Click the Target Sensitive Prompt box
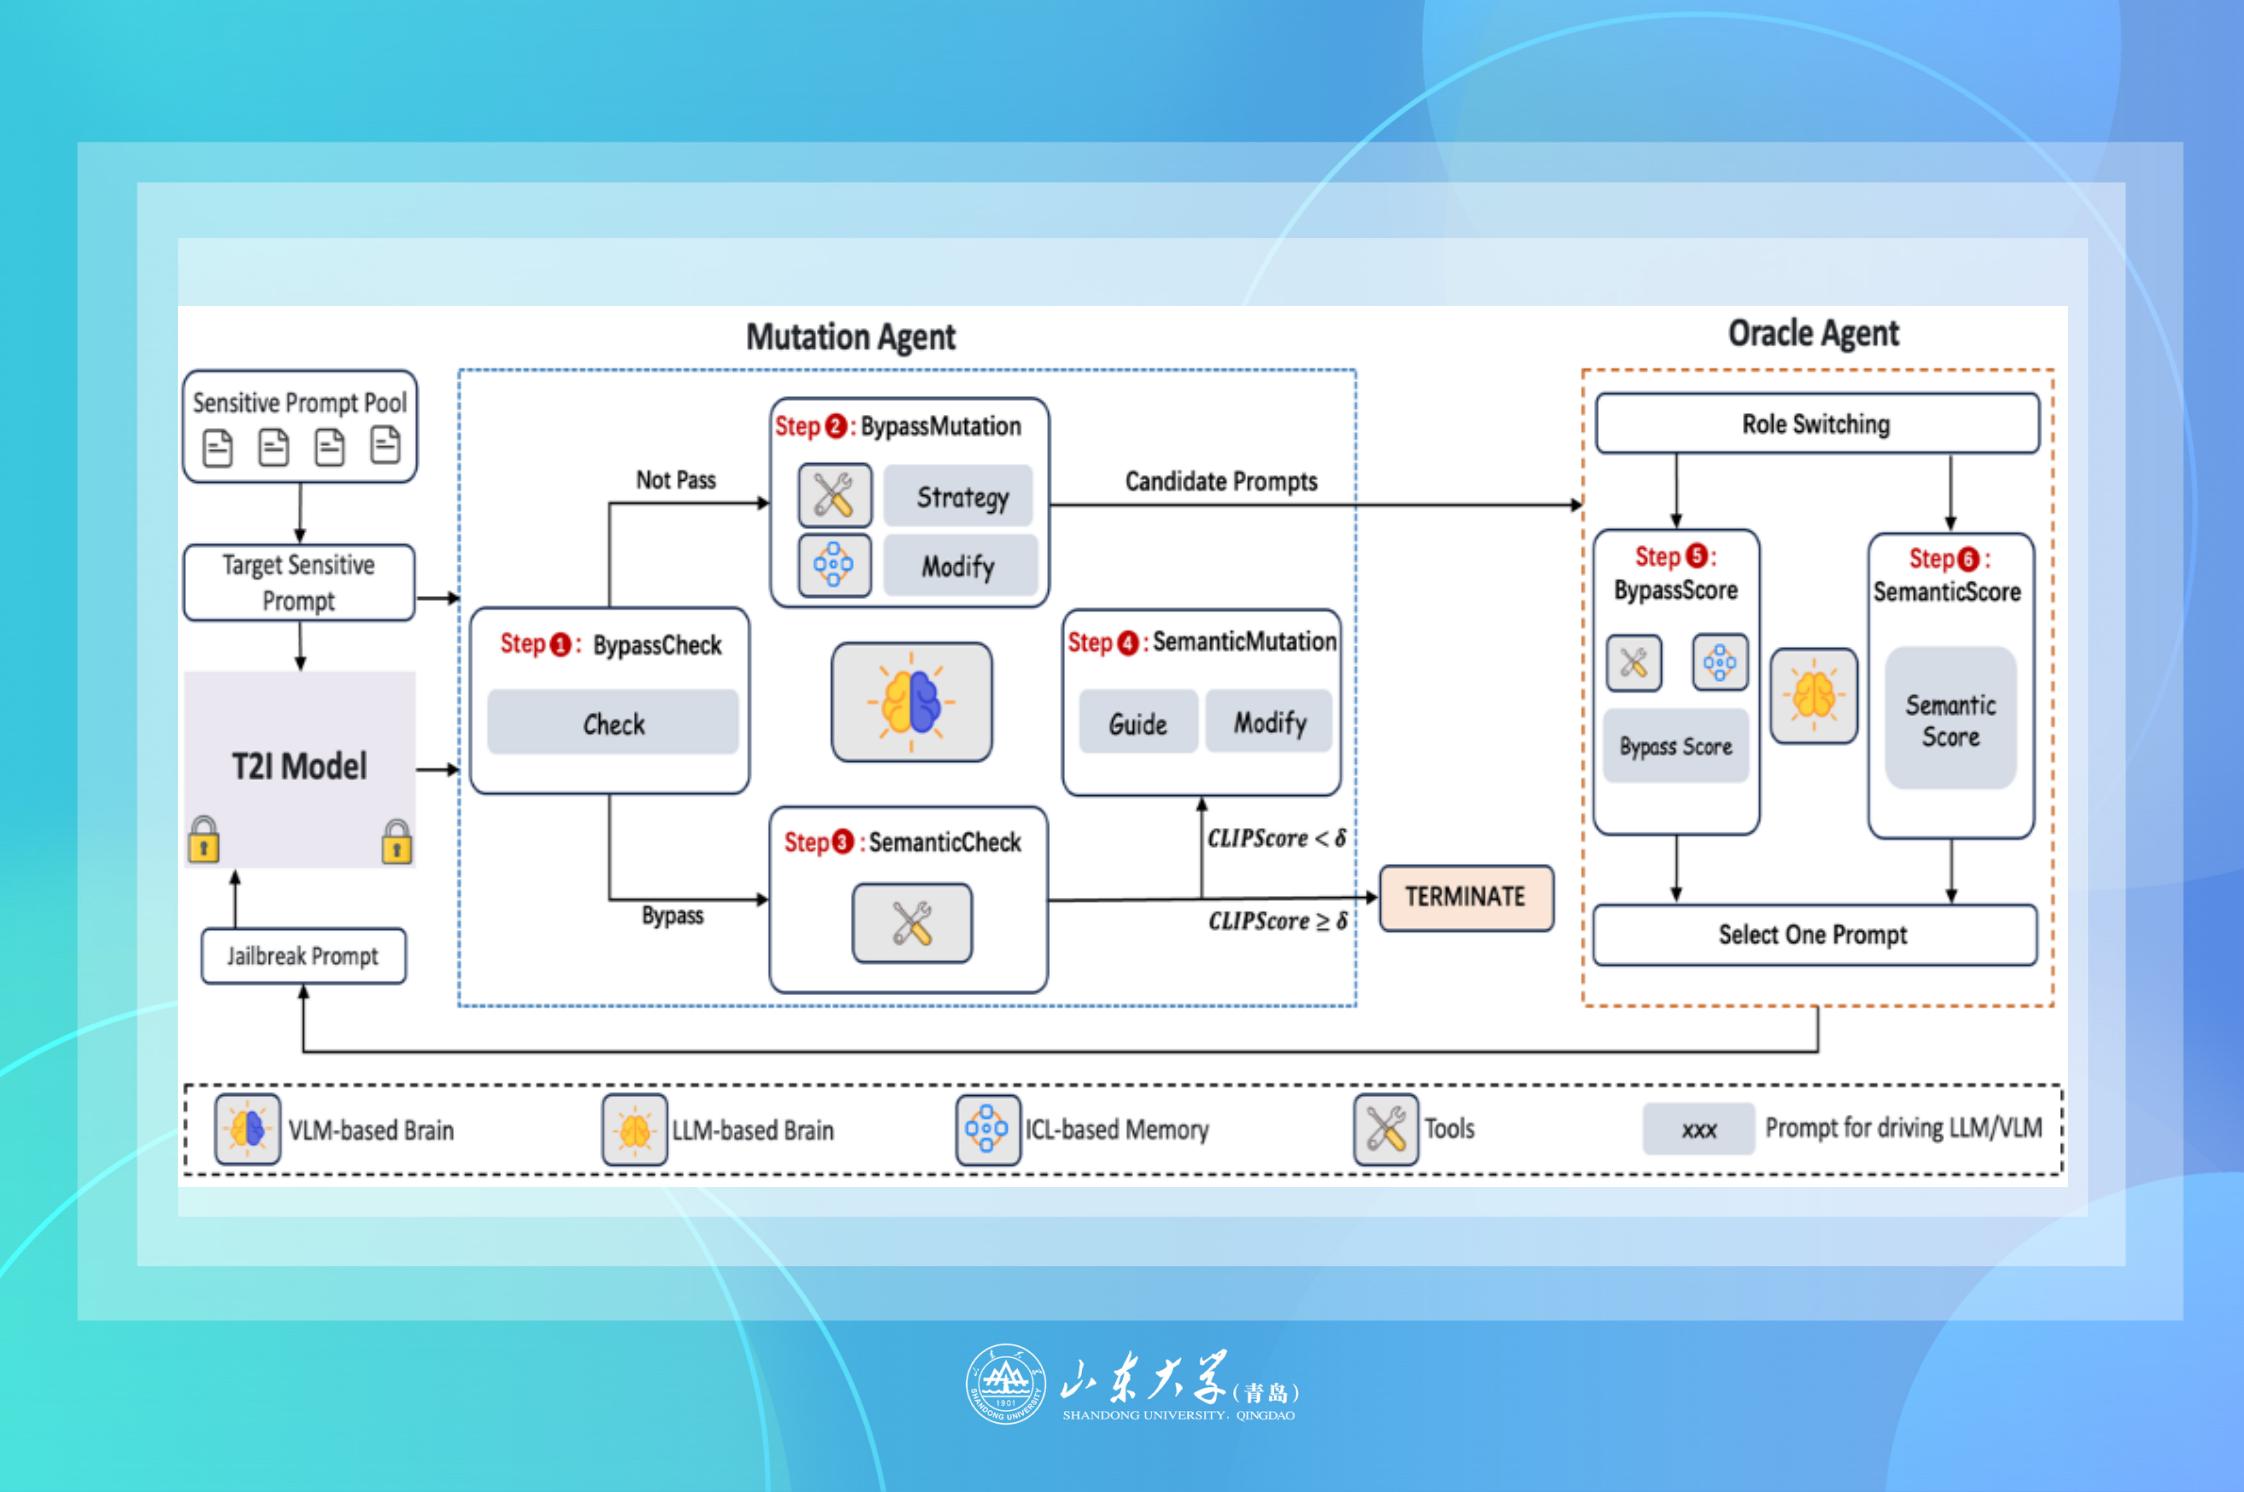The height and width of the screenshot is (1492, 2244). point(299,583)
